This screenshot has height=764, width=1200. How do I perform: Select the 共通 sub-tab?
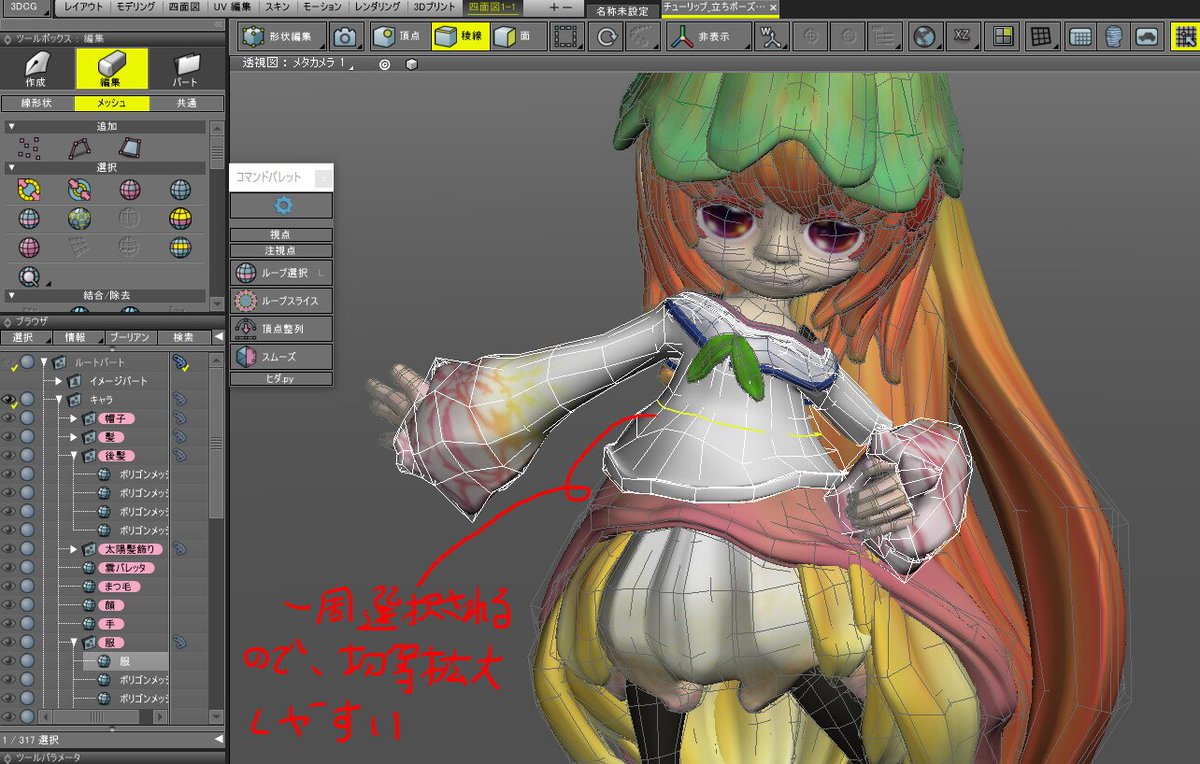(x=186, y=103)
